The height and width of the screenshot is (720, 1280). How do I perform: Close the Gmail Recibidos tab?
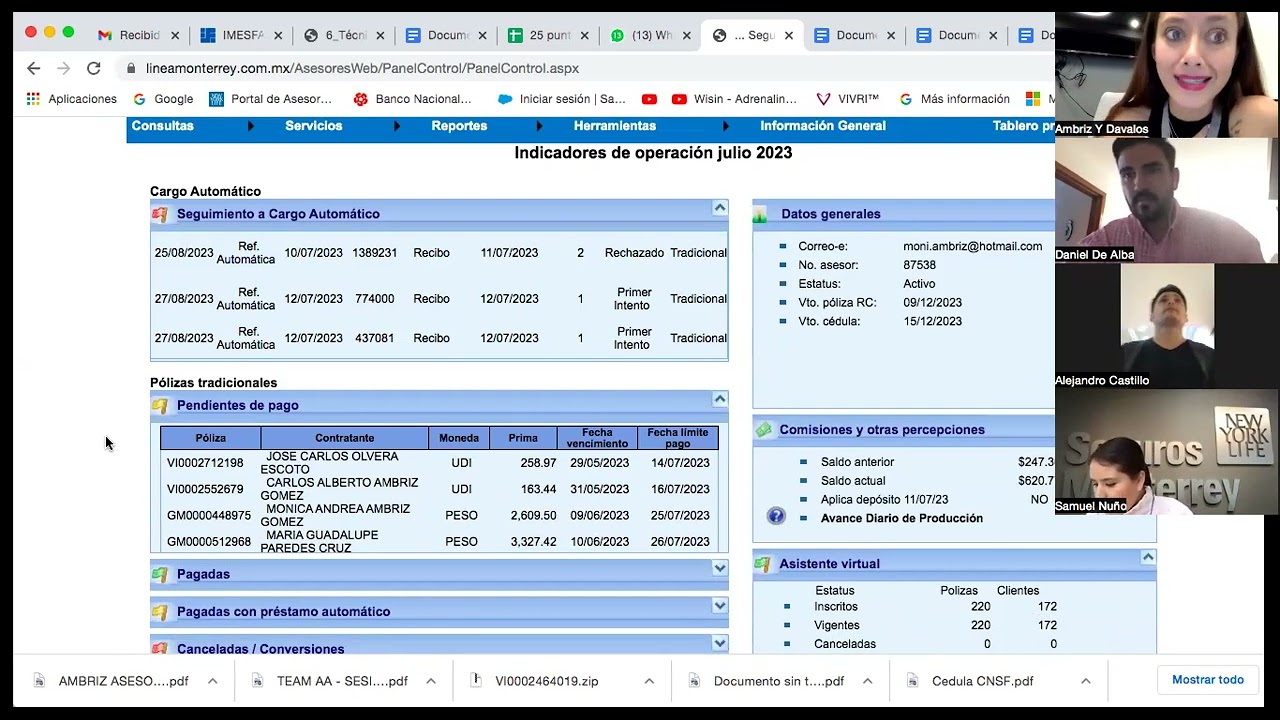[x=175, y=35]
